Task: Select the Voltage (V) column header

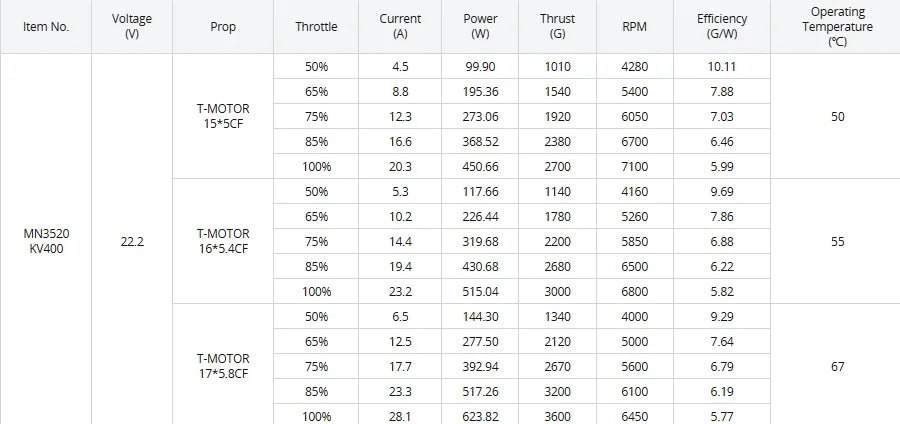Action: 132,27
